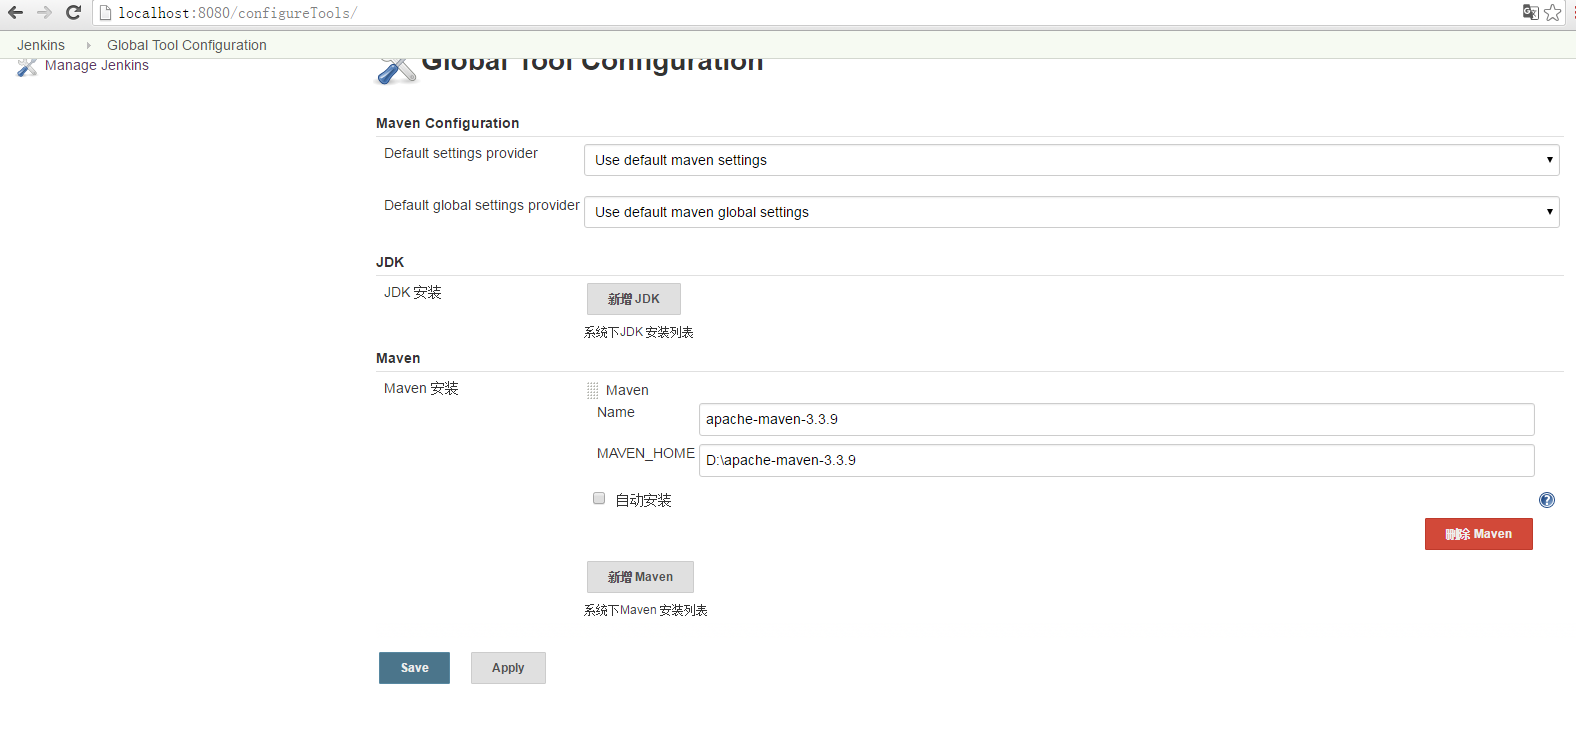Click the Default settings provider label
1576x736 pixels.
pos(461,153)
